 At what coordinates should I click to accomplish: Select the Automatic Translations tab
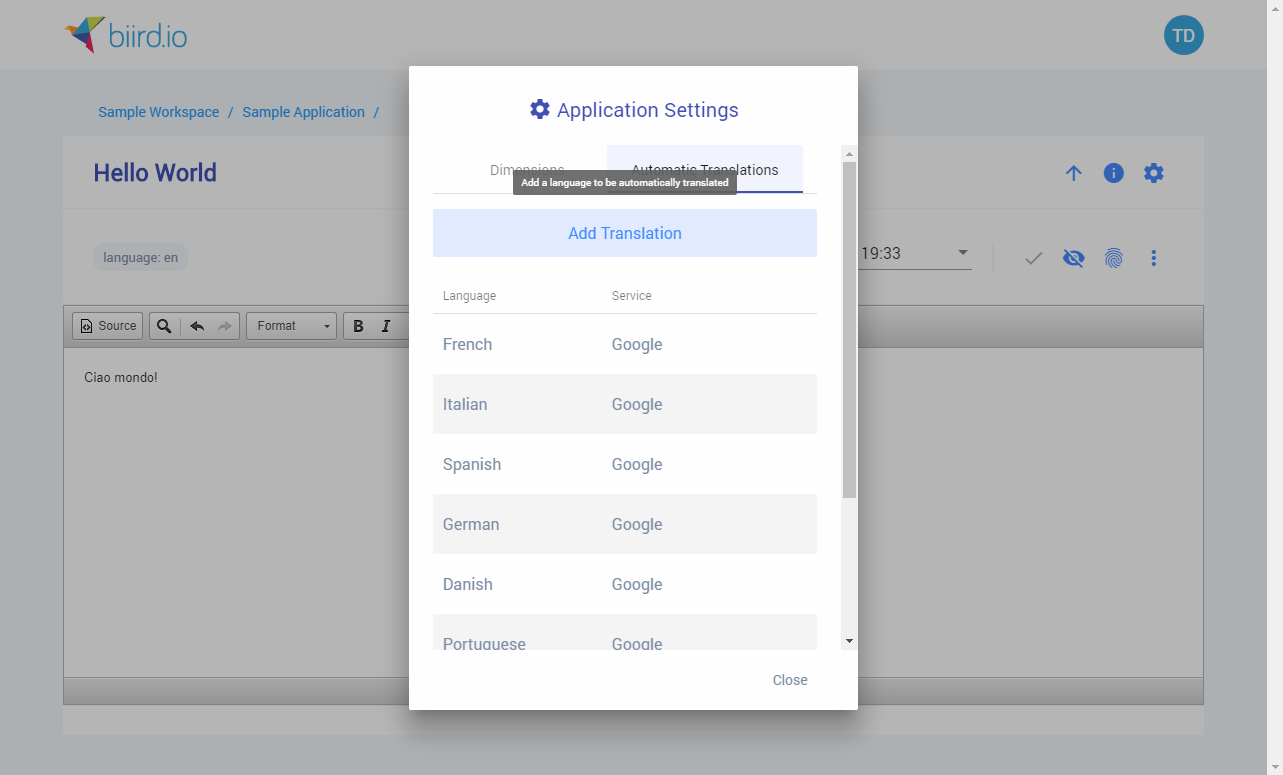click(705, 170)
